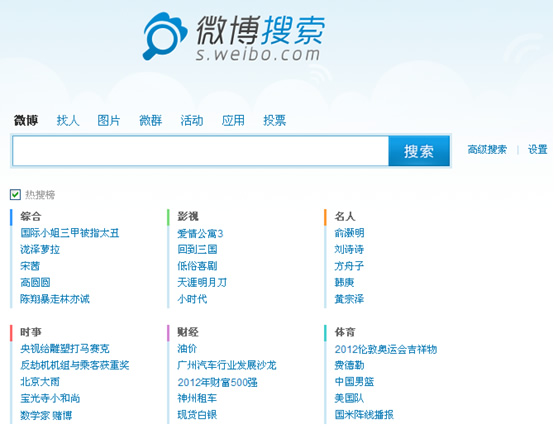
Task: Switch to the 找人 tab
Action: [68, 120]
